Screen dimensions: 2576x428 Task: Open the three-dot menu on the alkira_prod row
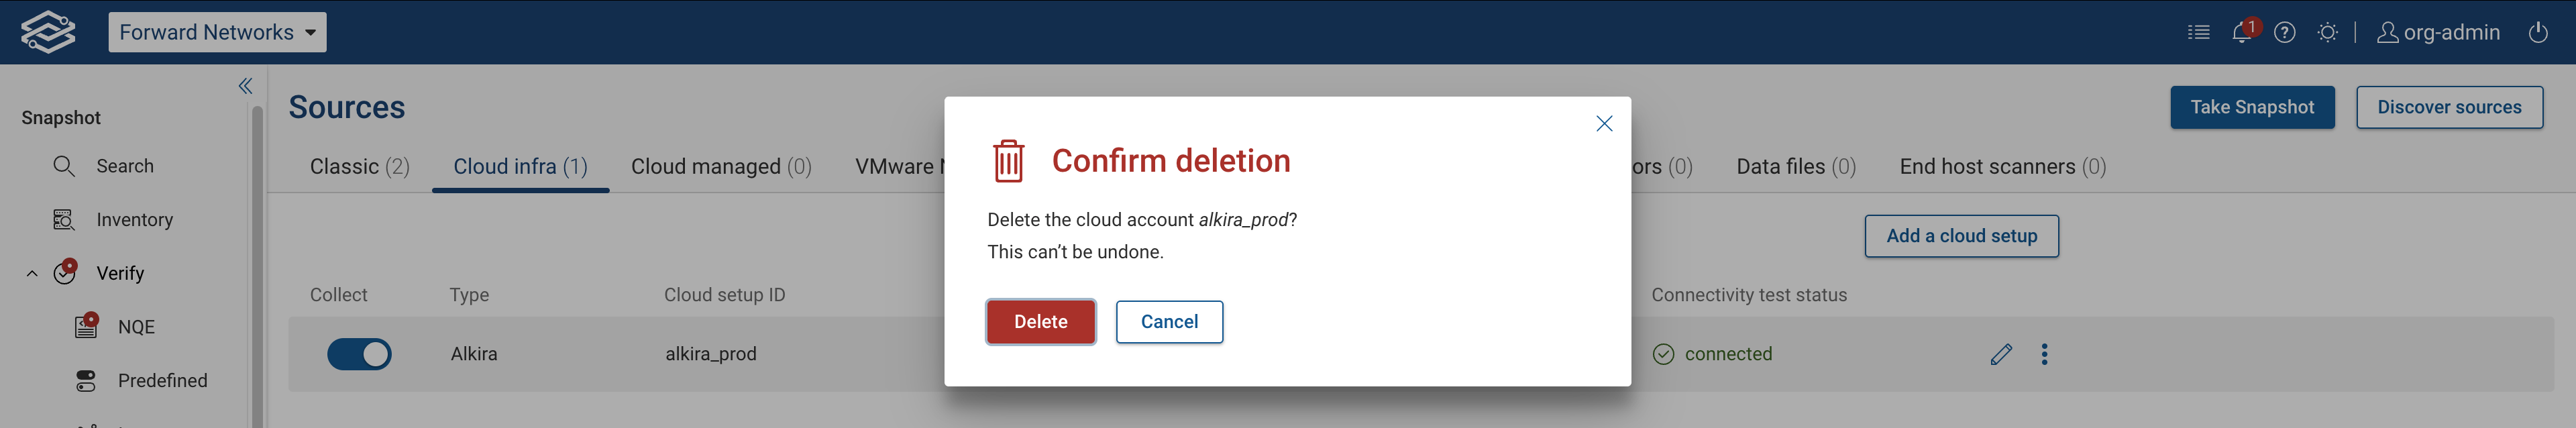2044,353
